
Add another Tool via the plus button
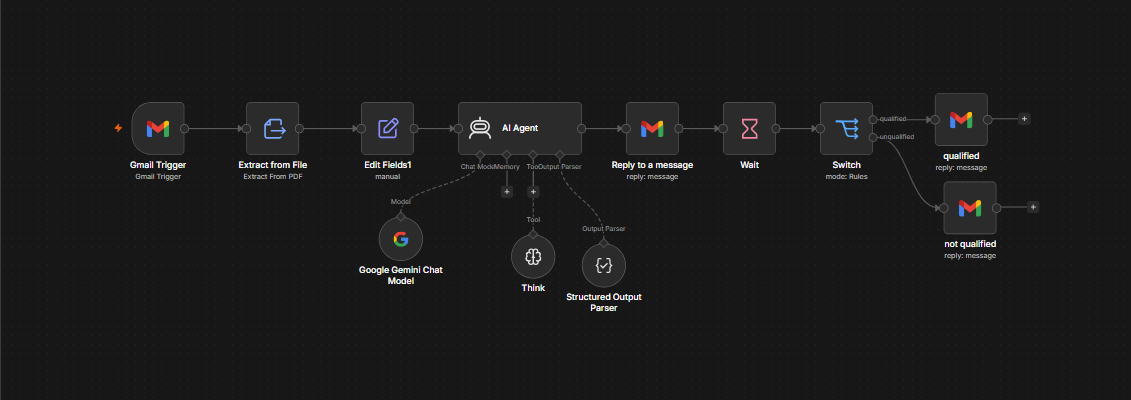click(x=533, y=191)
